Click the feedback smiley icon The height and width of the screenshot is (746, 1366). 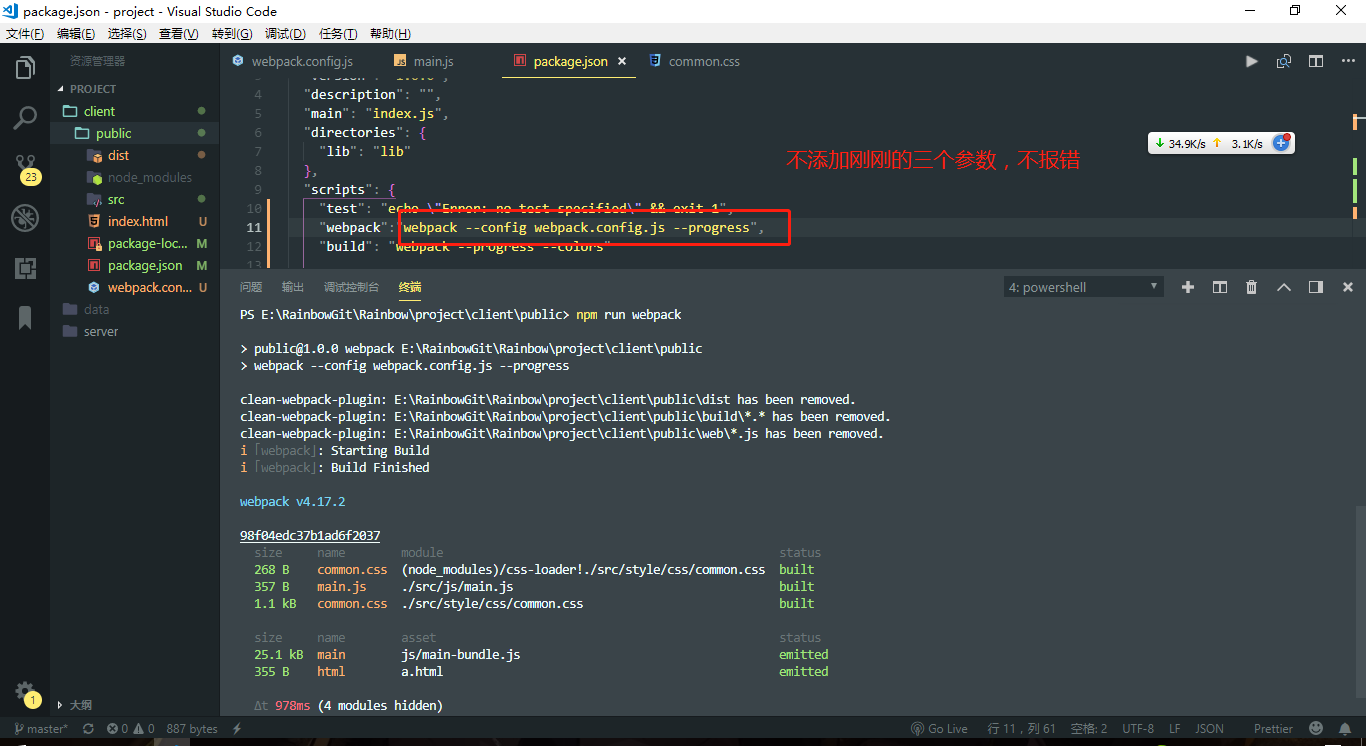coord(1316,729)
